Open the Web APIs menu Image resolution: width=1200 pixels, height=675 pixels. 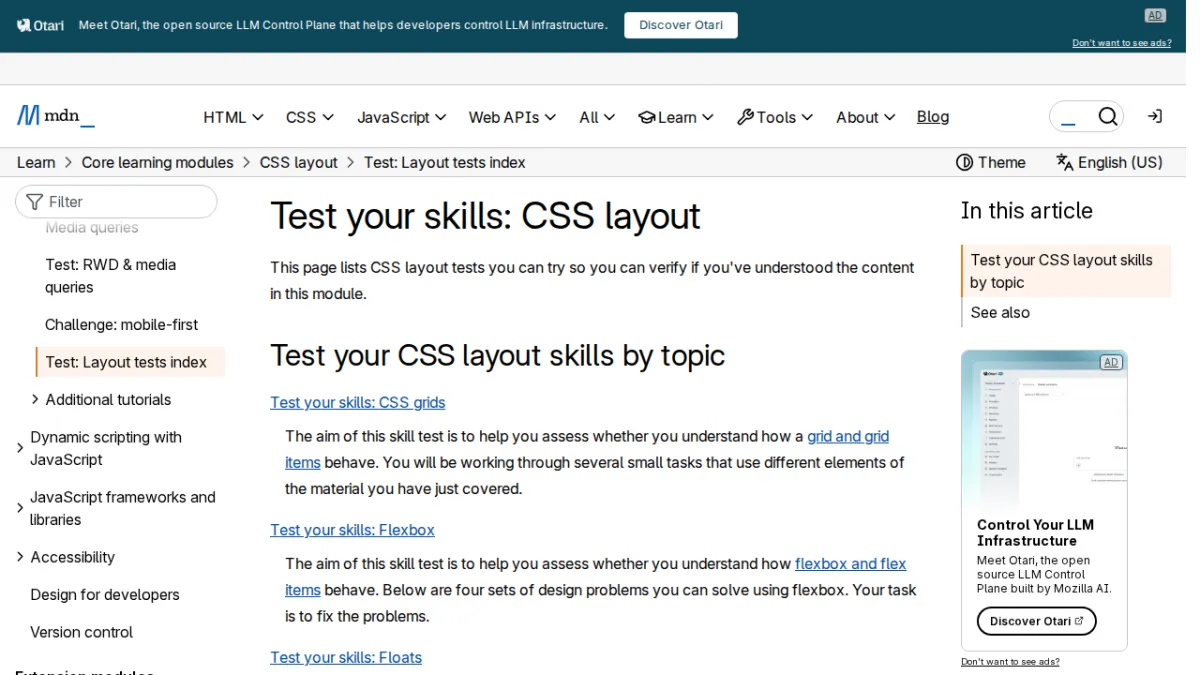pos(512,117)
